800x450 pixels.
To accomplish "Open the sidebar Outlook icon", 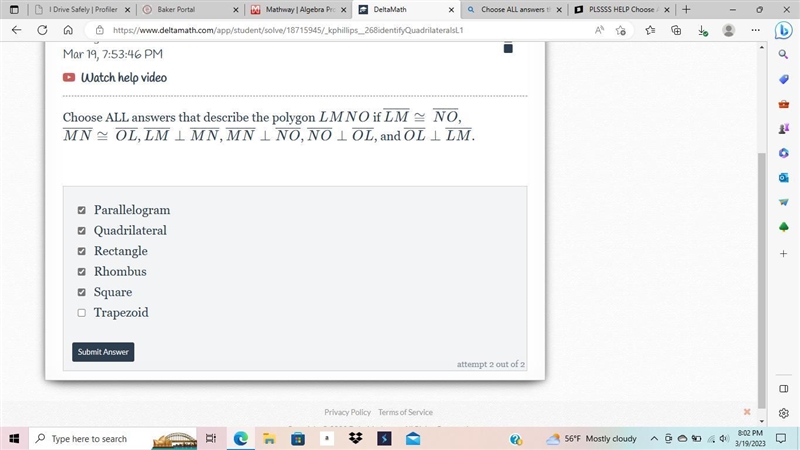I will pyautogui.click(x=783, y=178).
